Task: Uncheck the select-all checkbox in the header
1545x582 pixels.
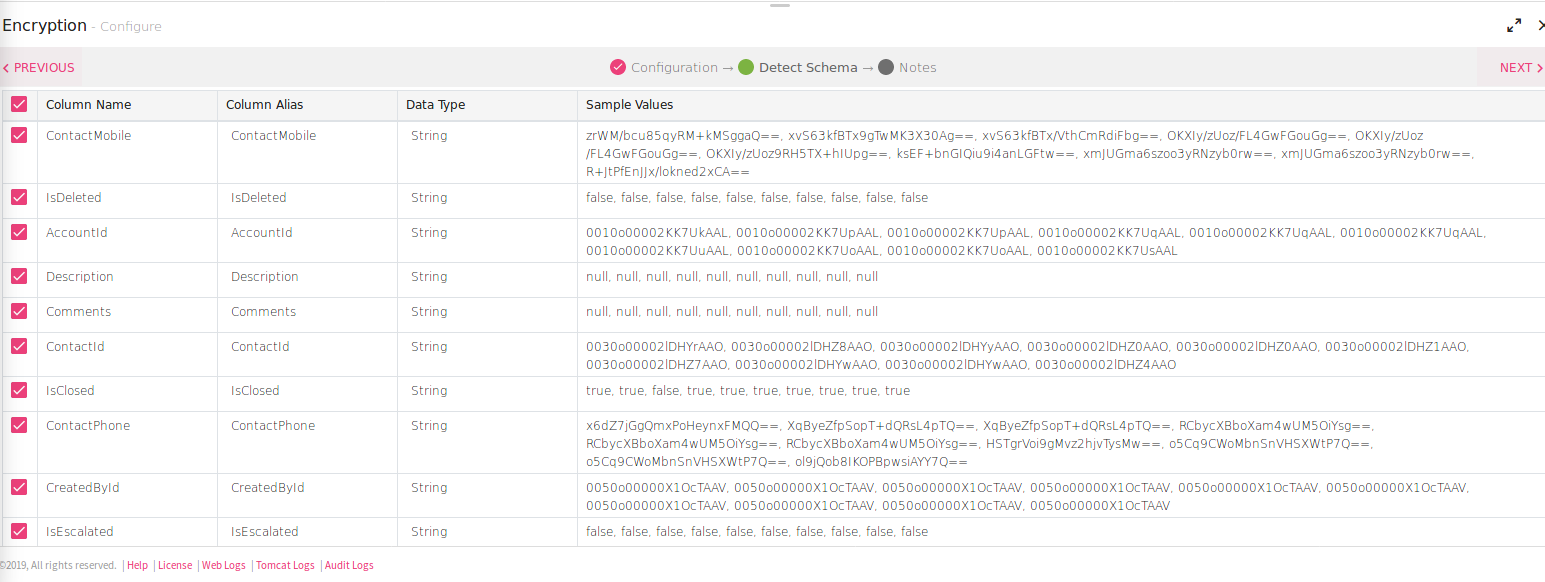Action: (18, 104)
